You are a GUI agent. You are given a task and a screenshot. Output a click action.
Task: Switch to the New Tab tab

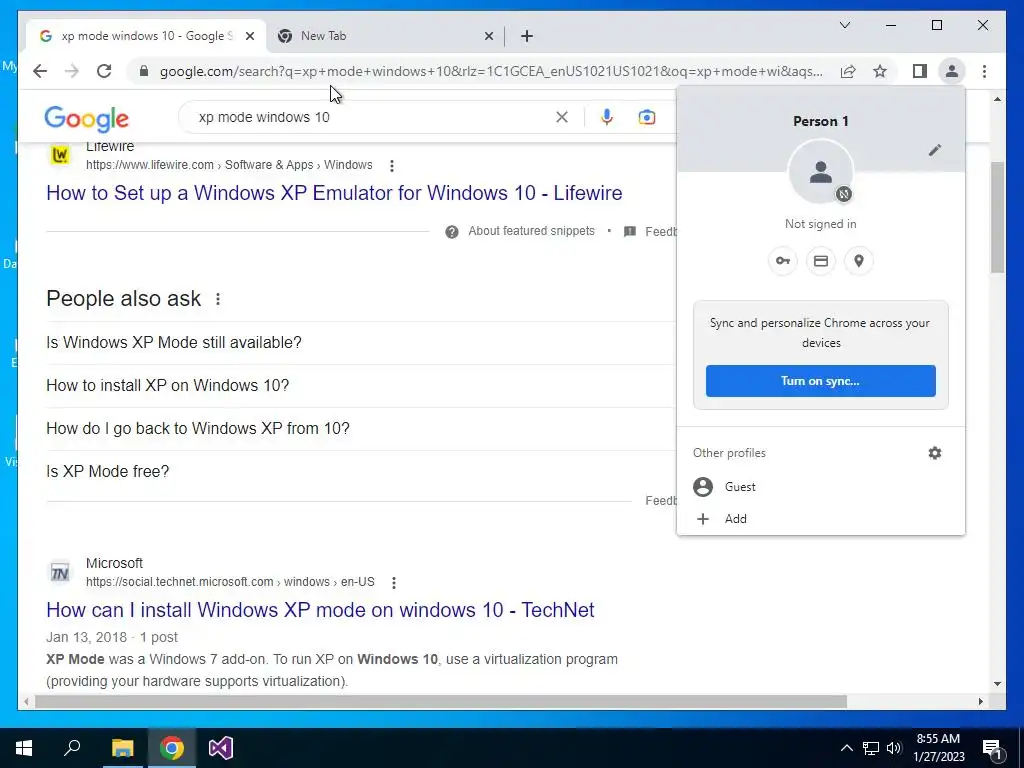(x=385, y=36)
